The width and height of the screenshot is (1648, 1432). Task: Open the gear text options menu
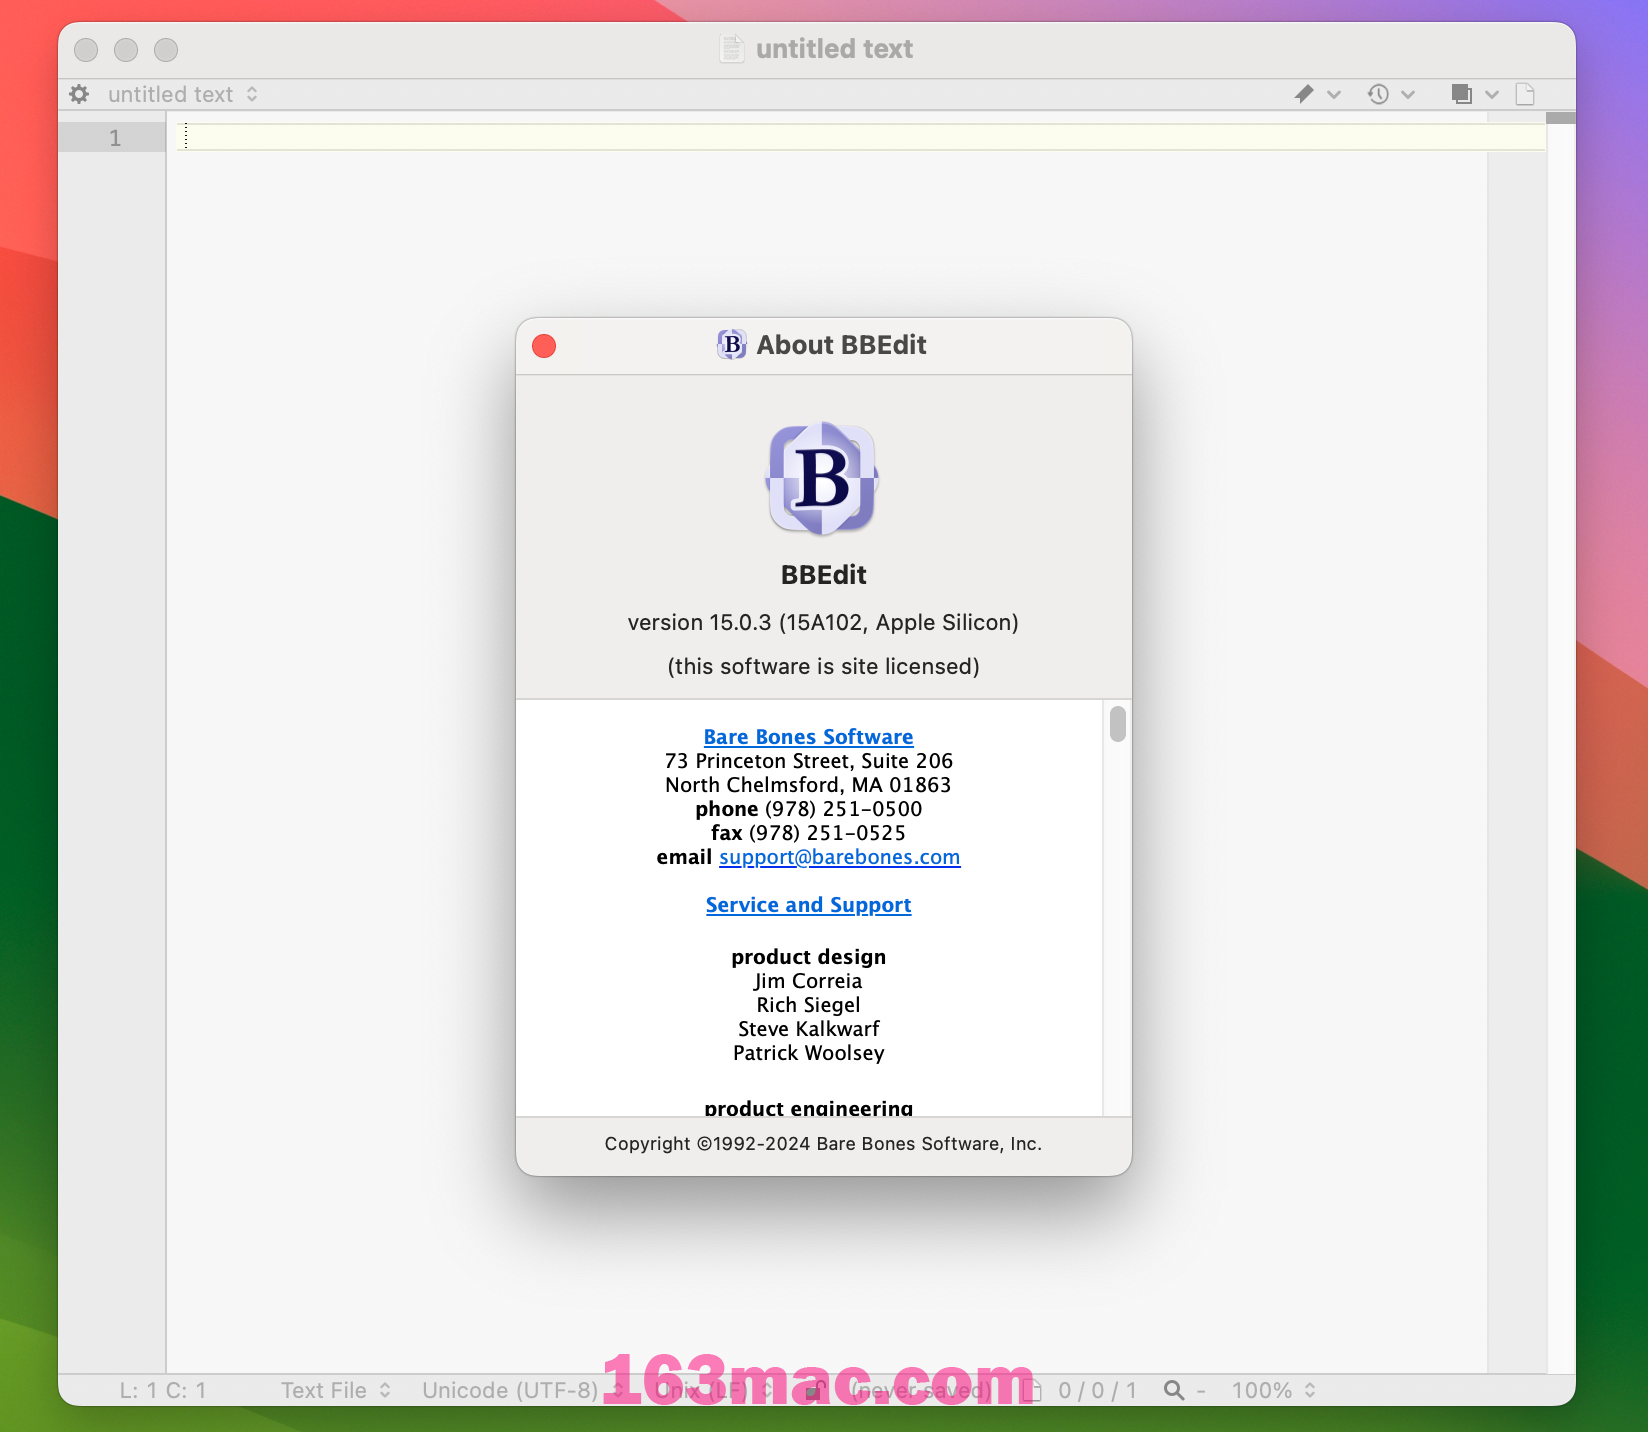(x=79, y=94)
